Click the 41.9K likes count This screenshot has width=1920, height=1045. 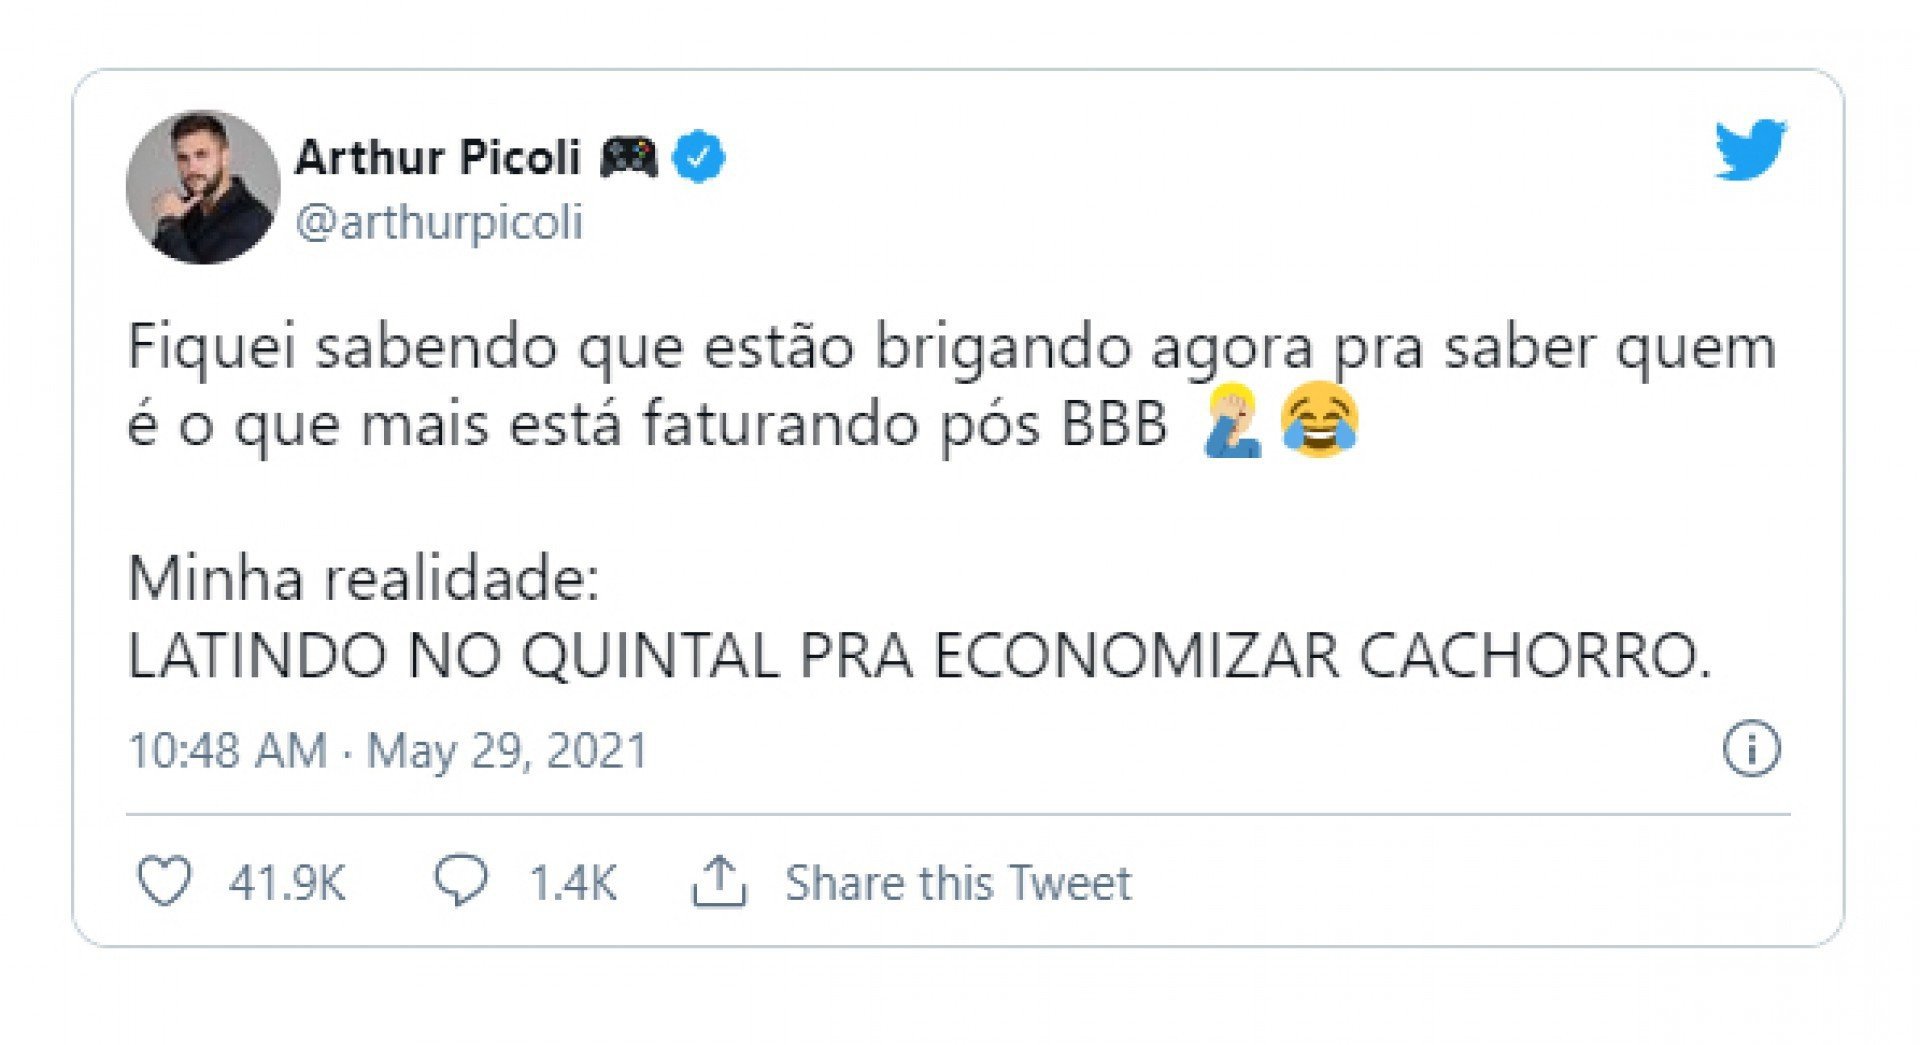[x=286, y=883]
